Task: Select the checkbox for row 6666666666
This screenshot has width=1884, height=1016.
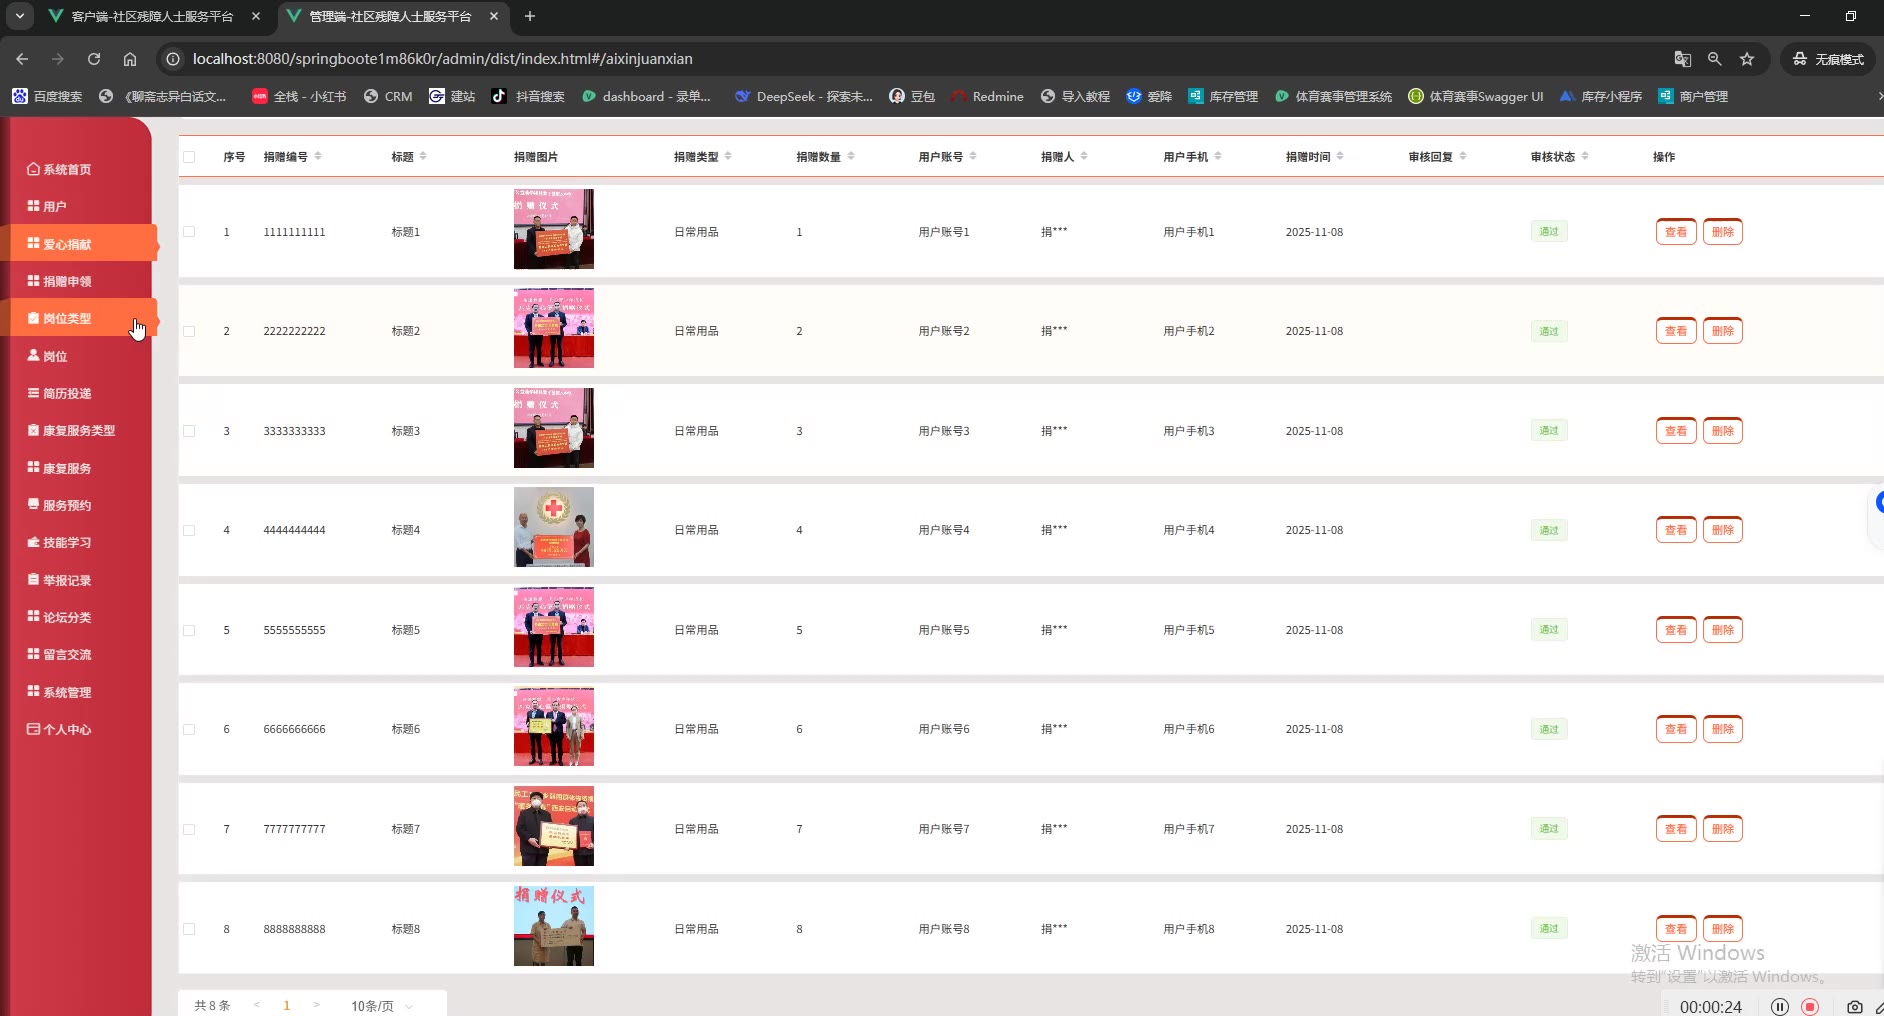Action: (189, 729)
